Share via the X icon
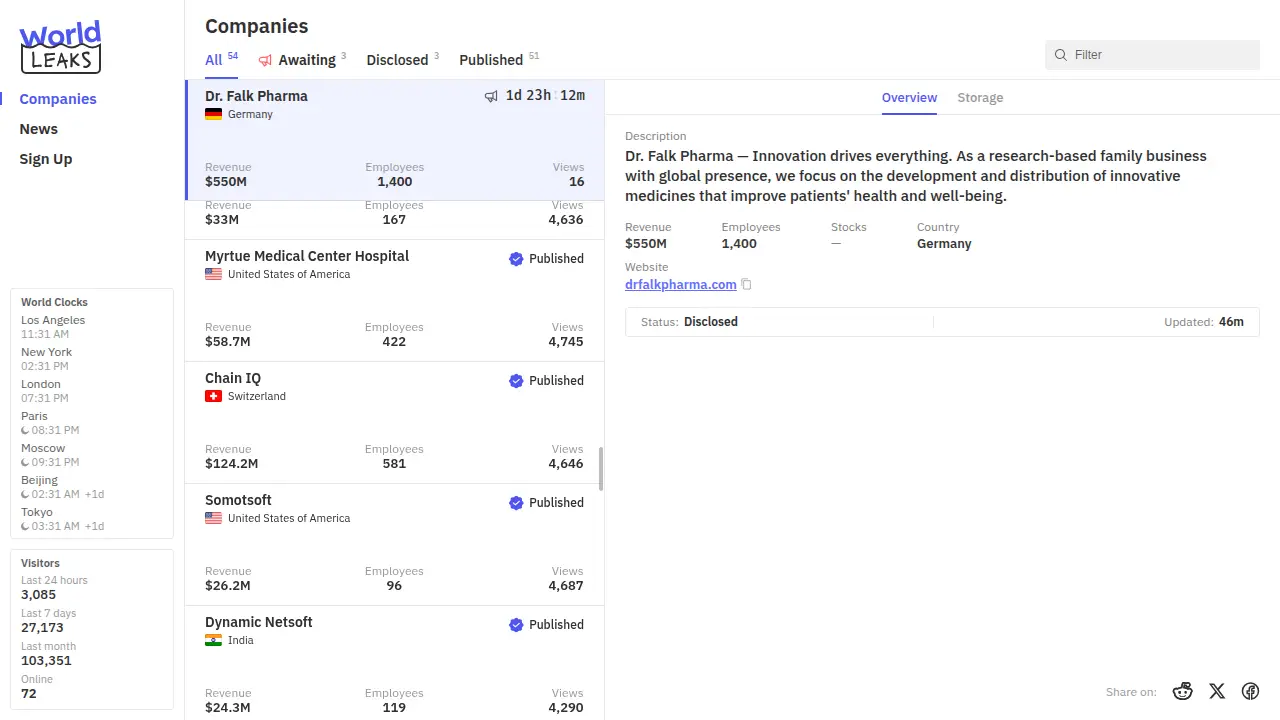Viewport: 1280px width, 720px height. click(x=1217, y=691)
